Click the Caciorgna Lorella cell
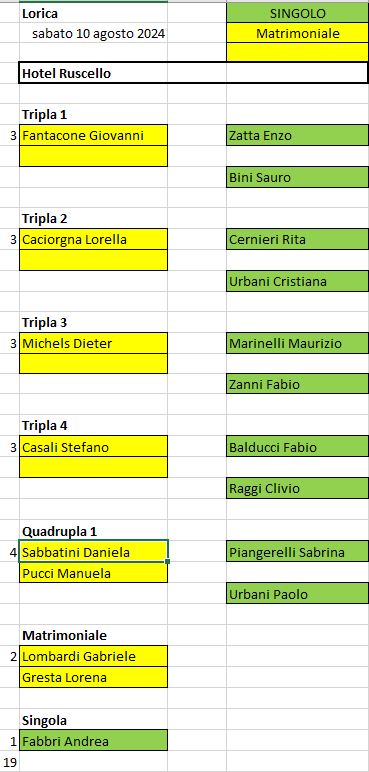 point(94,239)
